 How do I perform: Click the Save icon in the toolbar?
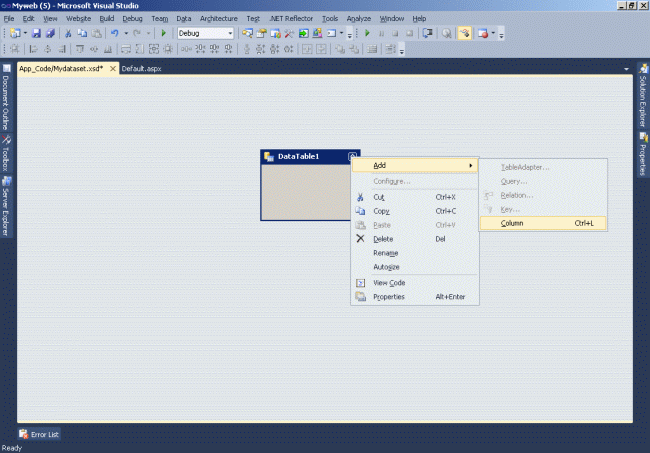point(37,33)
